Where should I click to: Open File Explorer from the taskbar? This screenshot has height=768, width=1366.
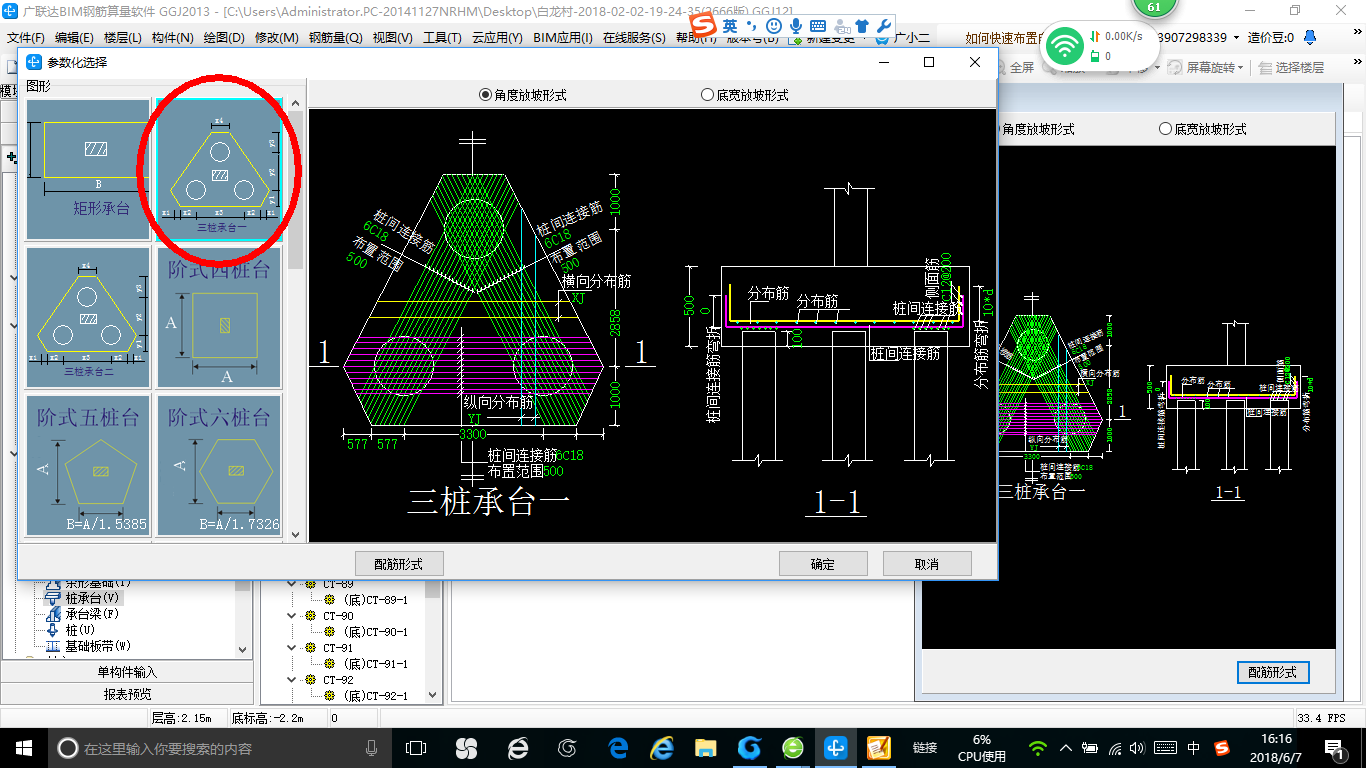coord(706,748)
